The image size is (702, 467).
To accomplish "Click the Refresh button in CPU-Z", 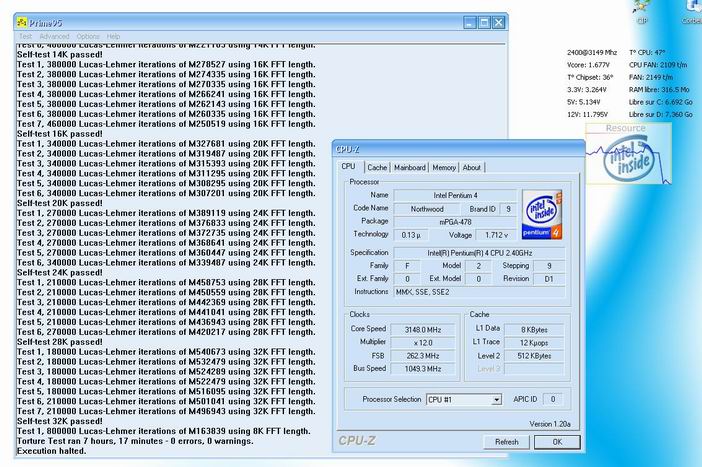I will (506, 441).
